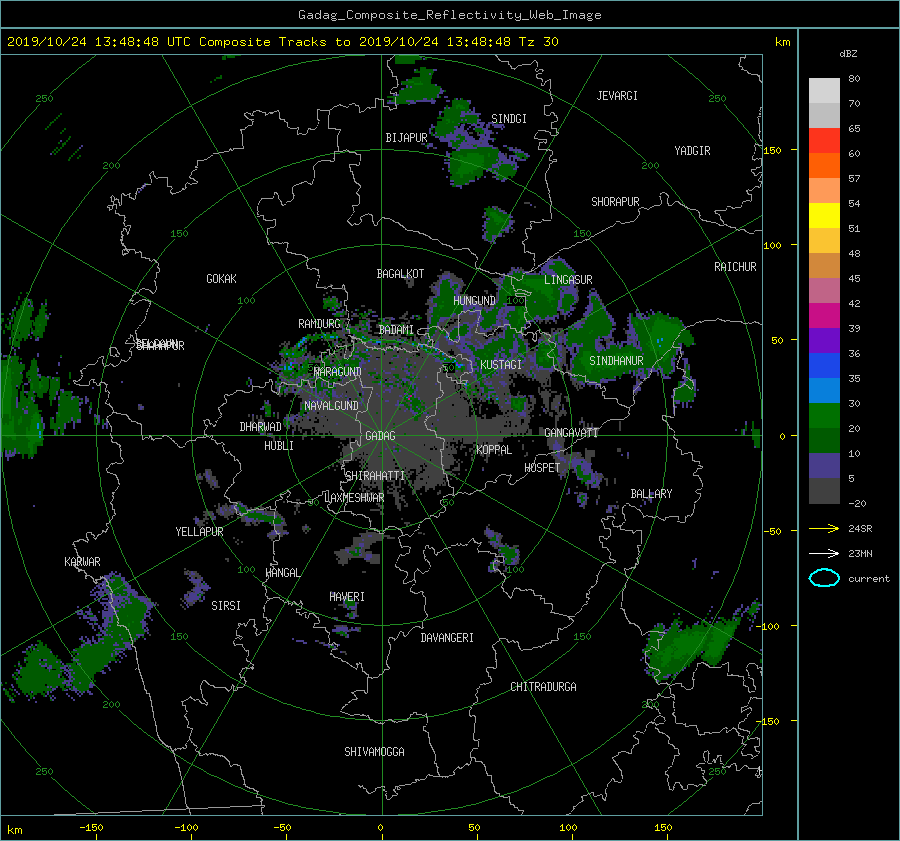Click the SHORAPUR town label
The height and width of the screenshot is (841, 900).
pos(615,202)
